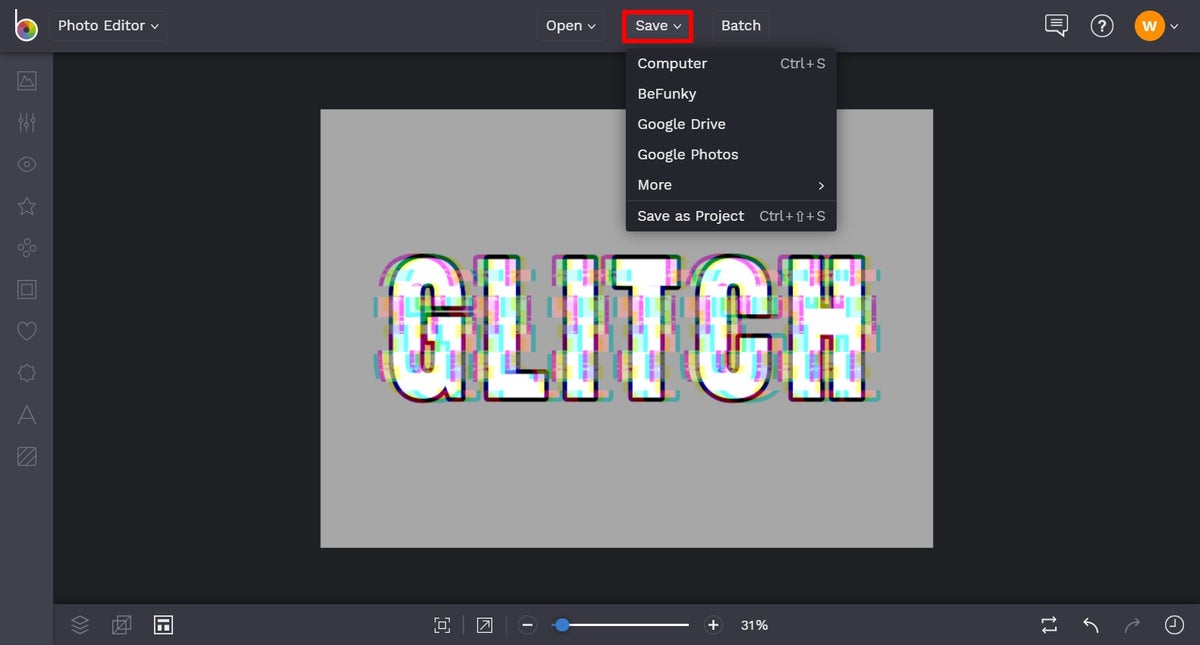The height and width of the screenshot is (645, 1200).
Task: Open the Photo Editor mode dropdown
Action: coord(107,25)
